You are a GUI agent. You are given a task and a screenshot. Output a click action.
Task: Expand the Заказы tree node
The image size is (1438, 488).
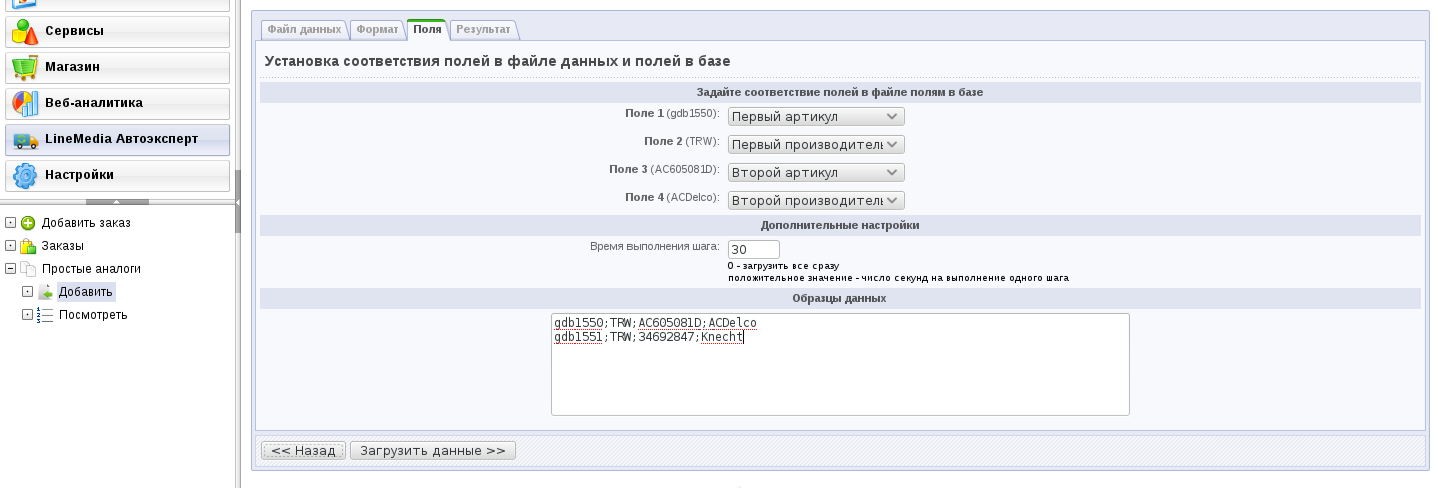coord(11,246)
